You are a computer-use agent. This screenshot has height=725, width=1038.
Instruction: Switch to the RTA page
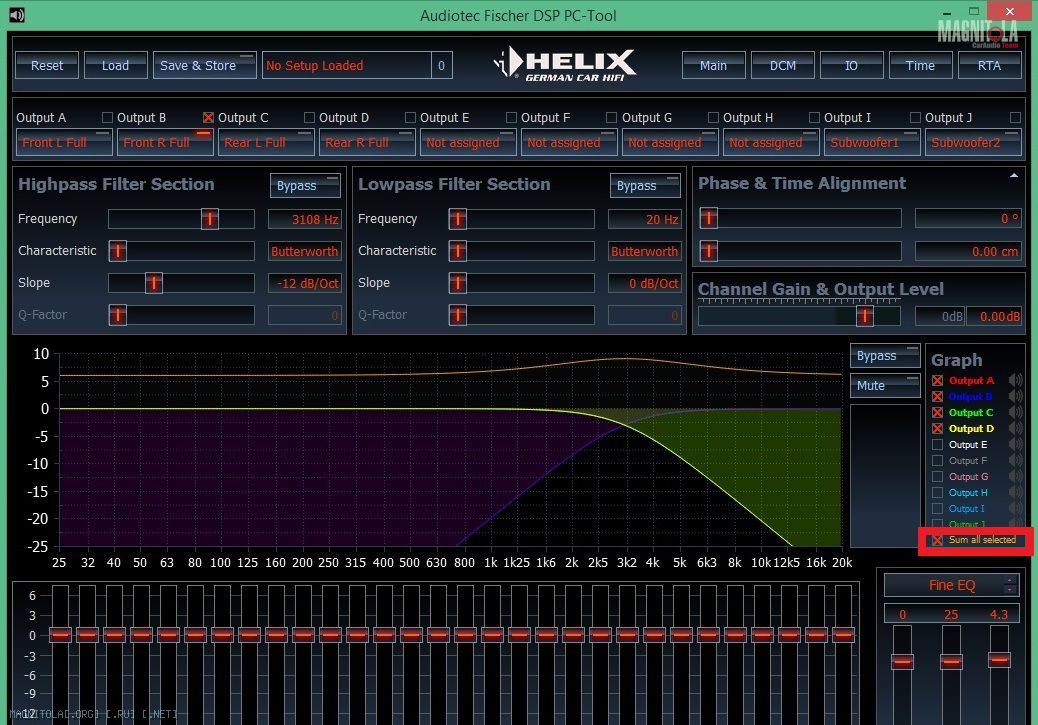click(988, 65)
